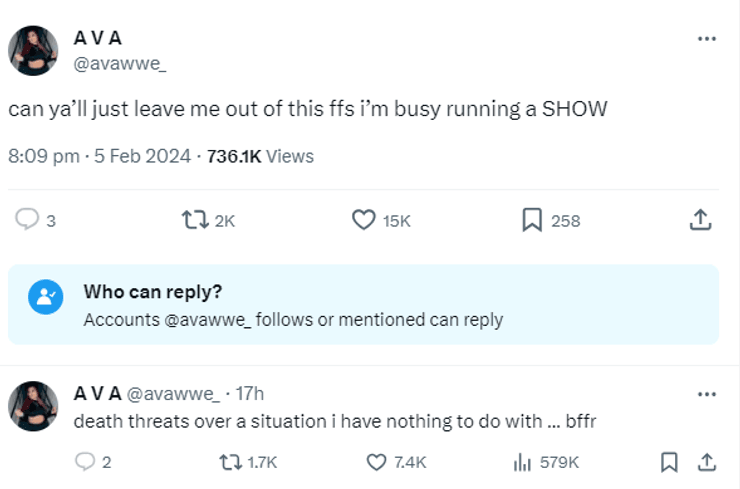Open AVA's avatar on the reply tweet
Viewport: 740px width, 489px height.
point(33,406)
